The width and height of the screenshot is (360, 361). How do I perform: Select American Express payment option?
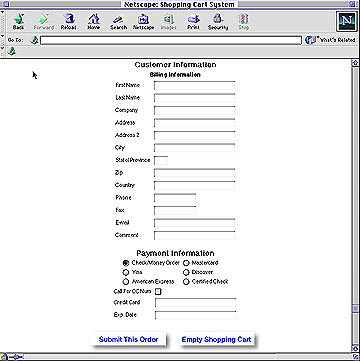pyautogui.click(x=126, y=281)
